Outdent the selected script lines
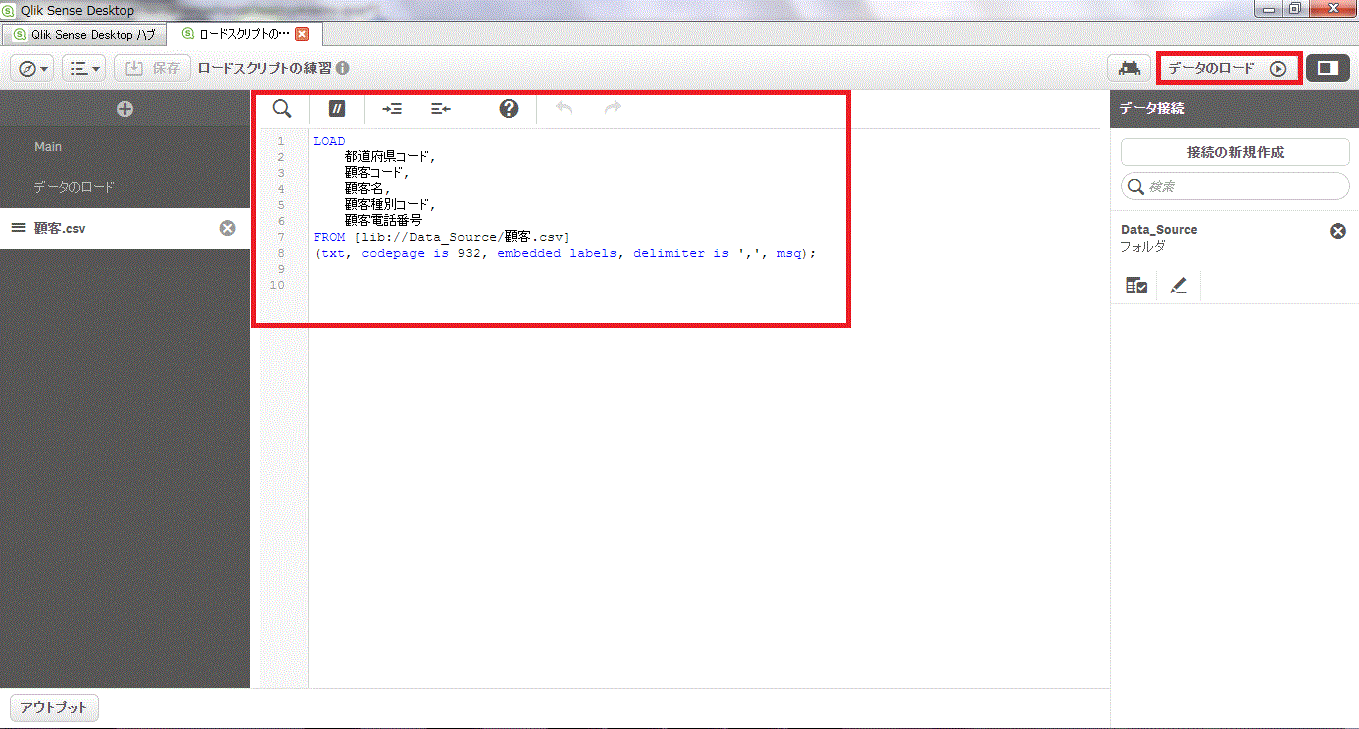This screenshot has height=729, width=1359. [441, 109]
